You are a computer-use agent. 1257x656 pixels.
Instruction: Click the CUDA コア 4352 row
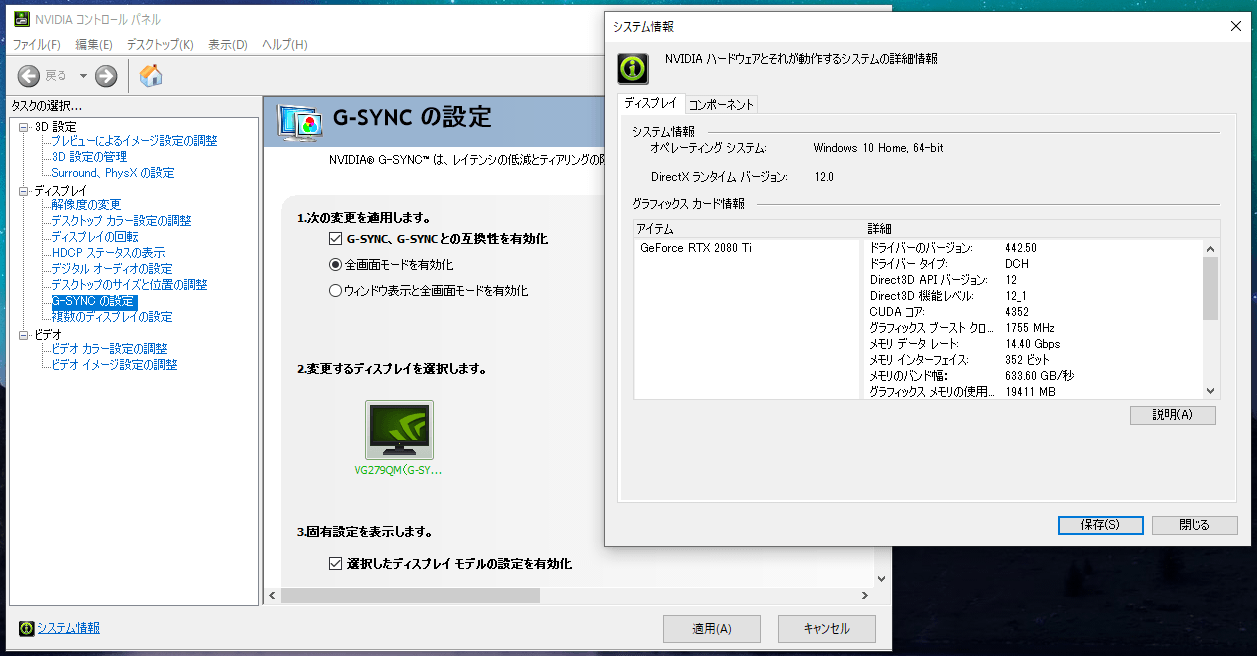1033,312
